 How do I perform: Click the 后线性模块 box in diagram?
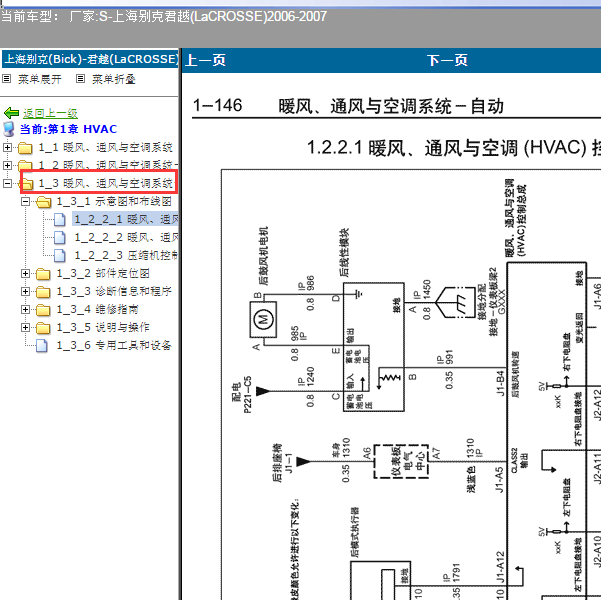point(374,347)
